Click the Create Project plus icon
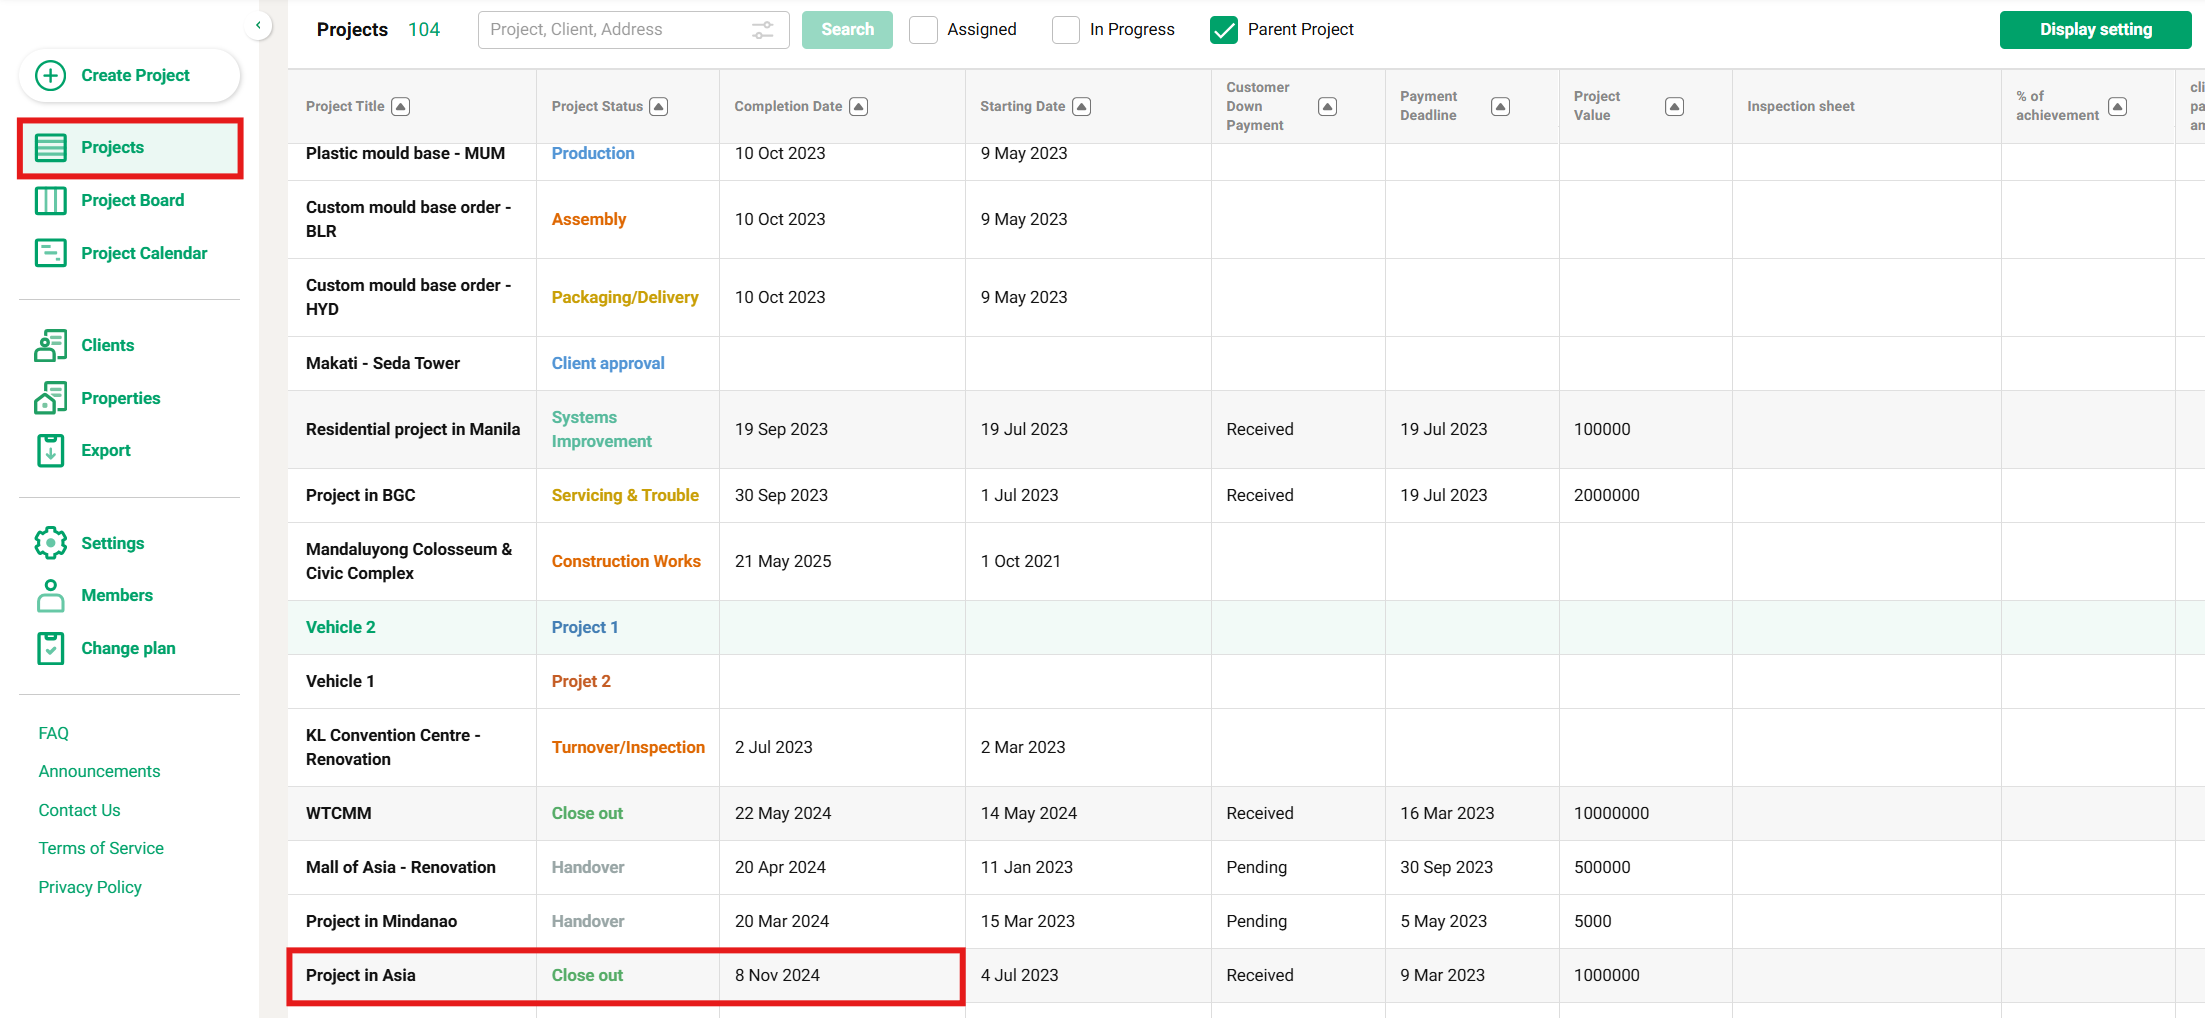2205x1018 pixels. coord(51,76)
